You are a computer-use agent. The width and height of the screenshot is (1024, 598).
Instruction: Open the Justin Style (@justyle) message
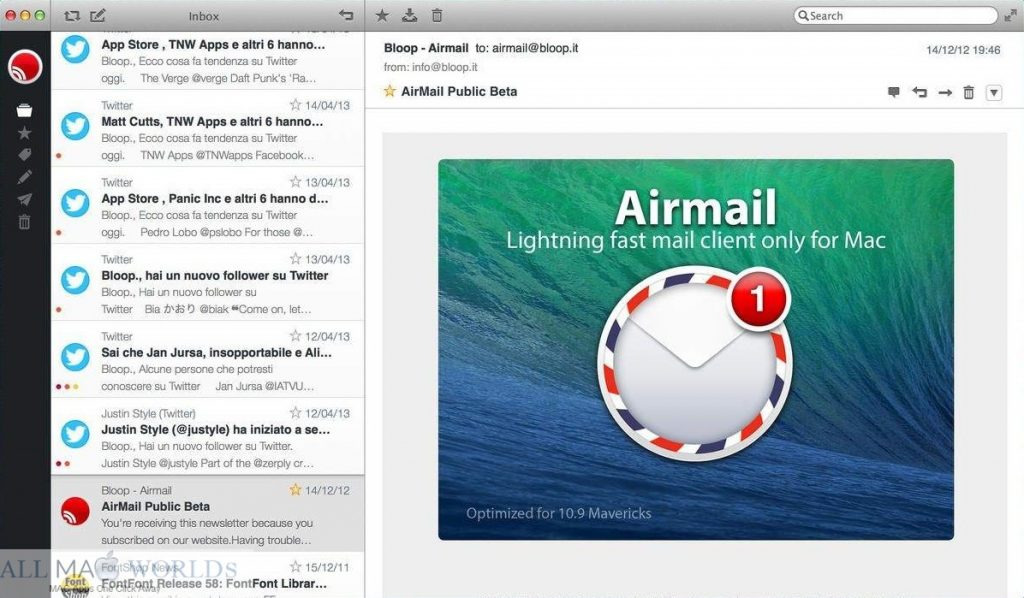pos(208,437)
